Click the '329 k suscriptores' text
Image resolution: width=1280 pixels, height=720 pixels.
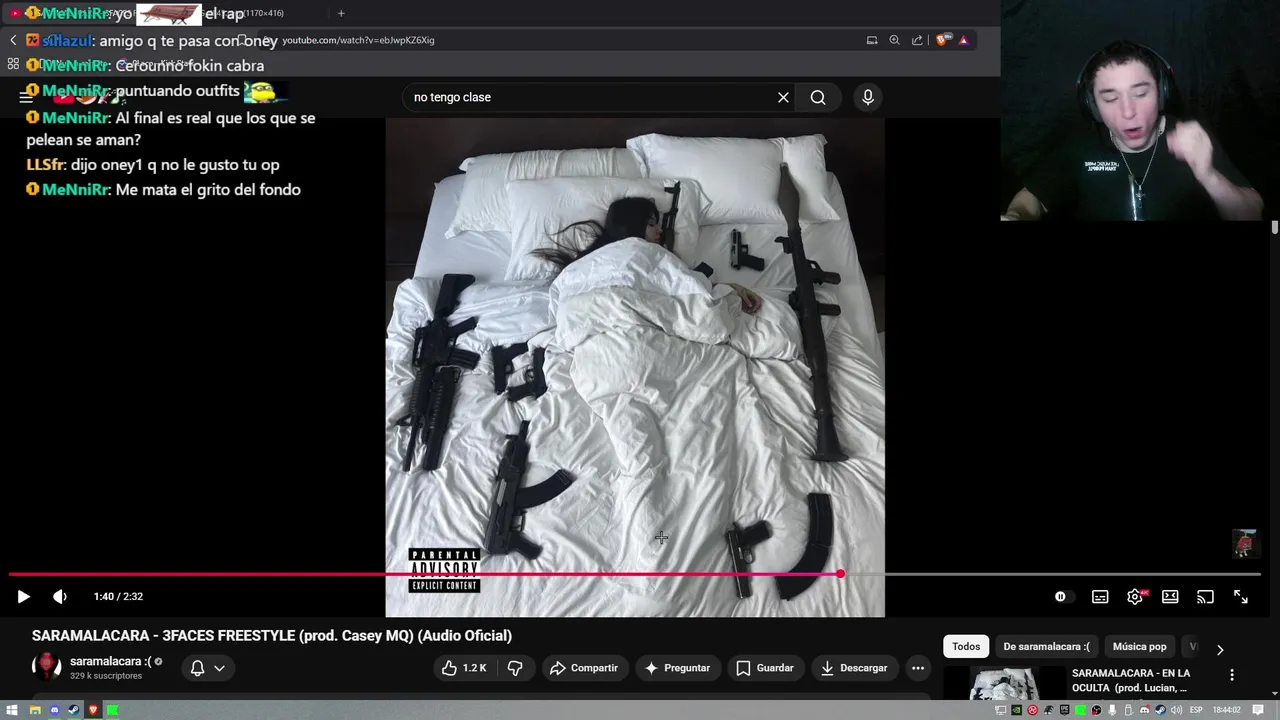tap(106, 676)
